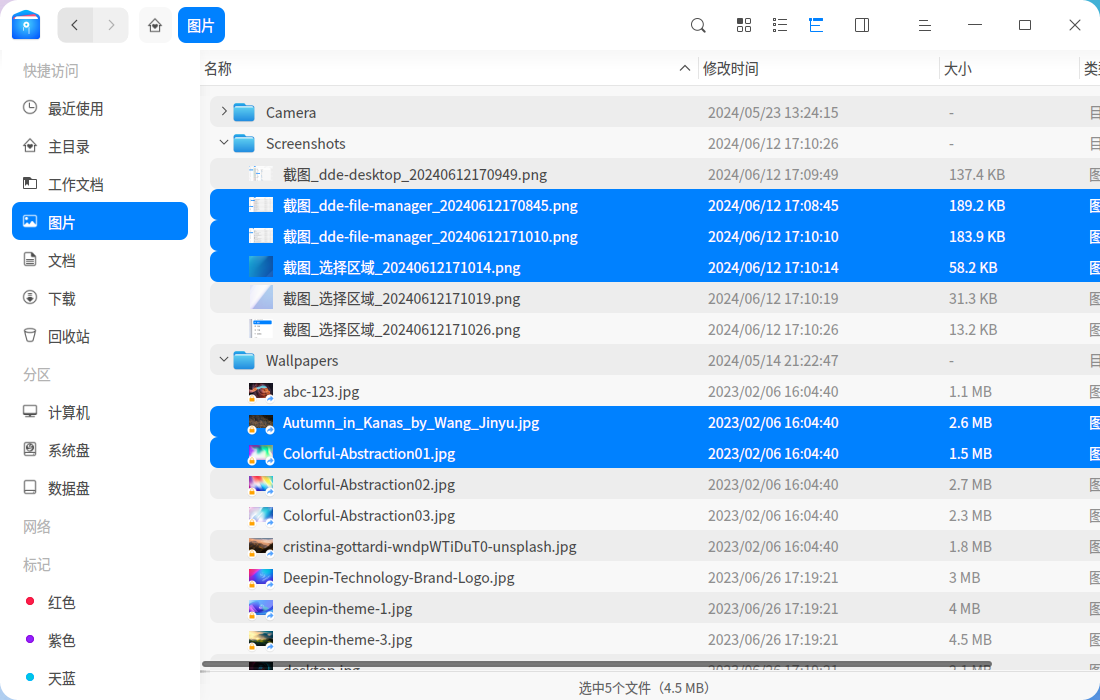The width and height of the screenshot is (1100, 700).
Task: Toggle the tree view mode
Action: 816,25
